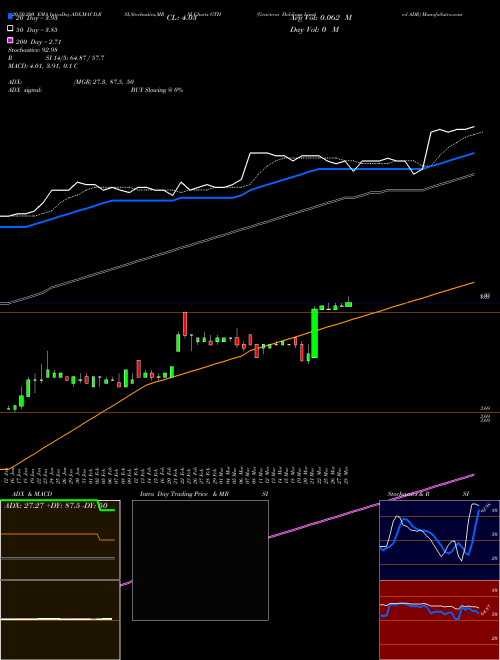This screenshot has height=660, width=500.
Task: Click the tall green breakout candlestick
Action: [x=314, y=333]
